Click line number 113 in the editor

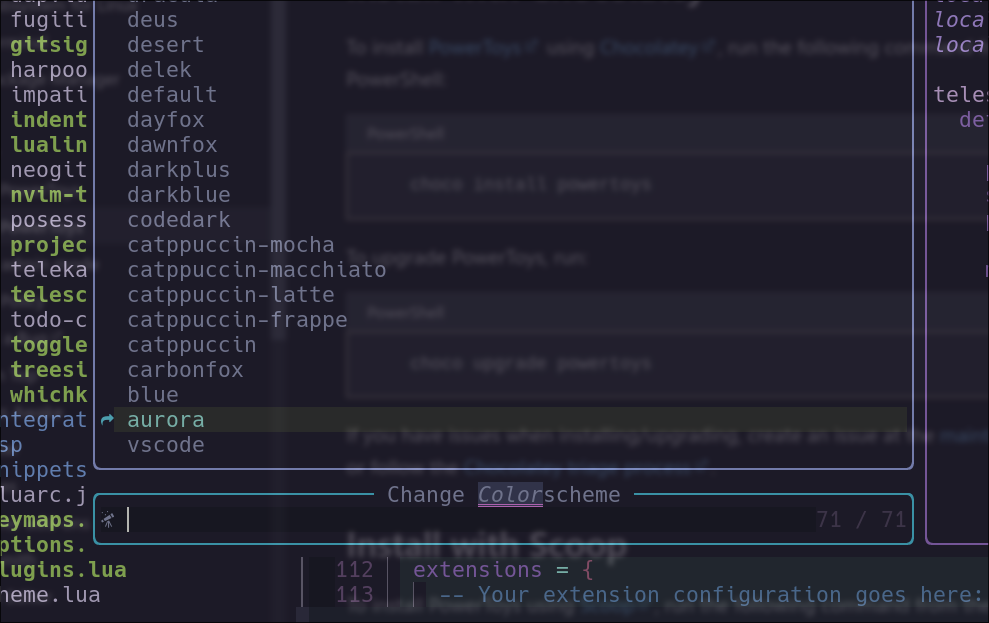pos(354,595)
